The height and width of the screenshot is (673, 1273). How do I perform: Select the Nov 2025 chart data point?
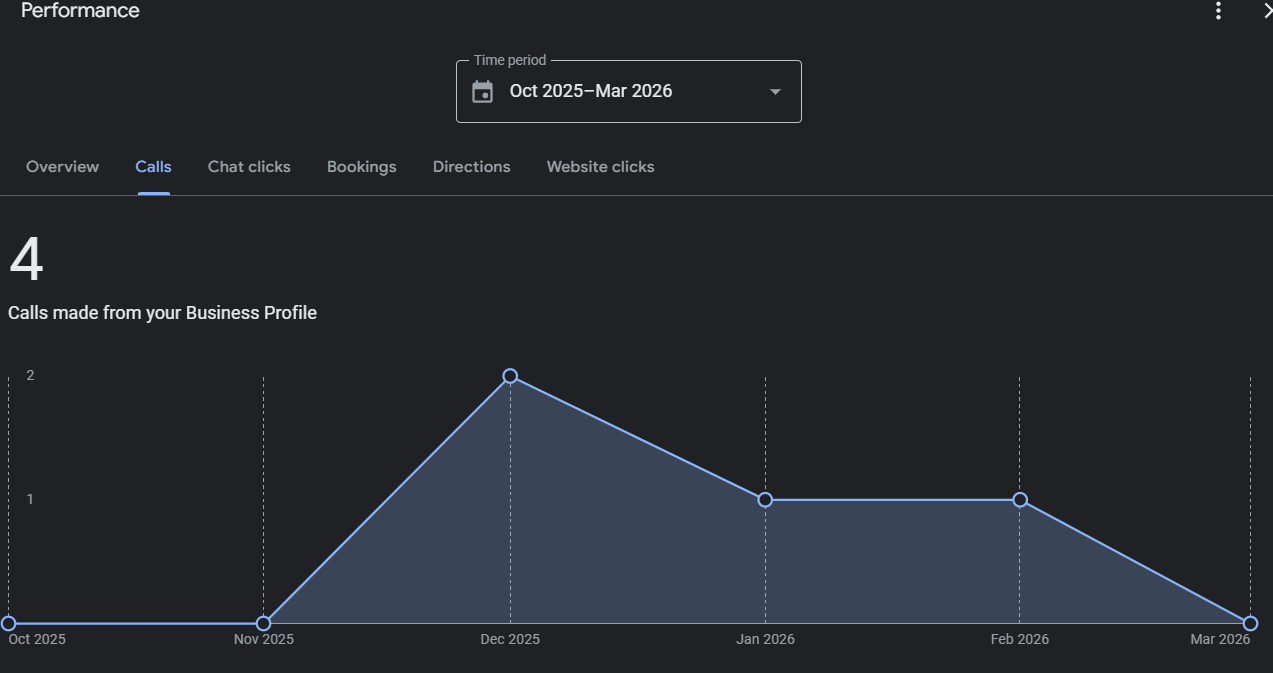point(263,623)
